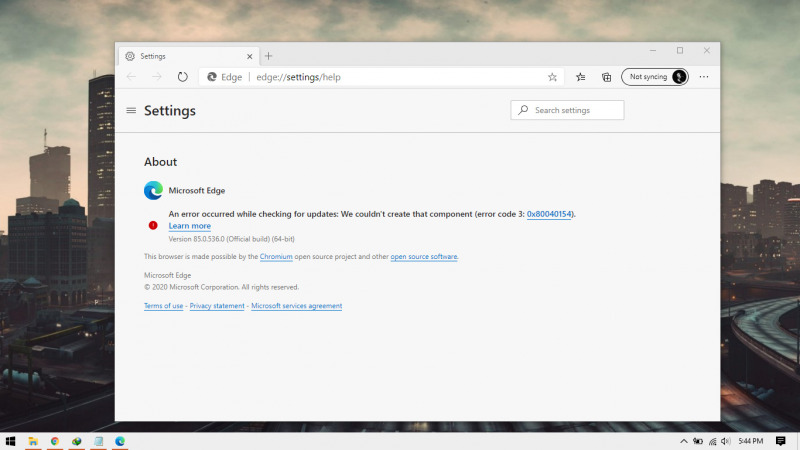Click the Version 85.0.536.0 text
Viewport: 800px width, 450px height.
coord(232,239)
